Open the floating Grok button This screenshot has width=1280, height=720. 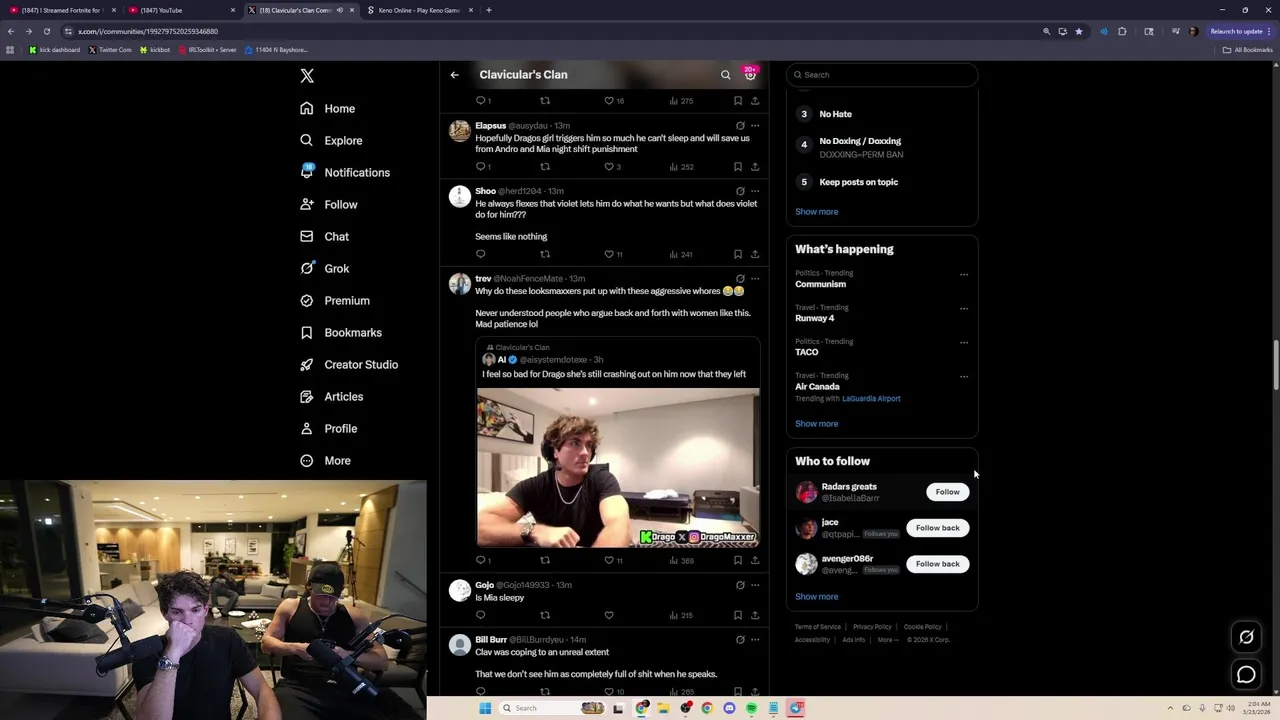pyautogui.click(x=1246, y=637)
